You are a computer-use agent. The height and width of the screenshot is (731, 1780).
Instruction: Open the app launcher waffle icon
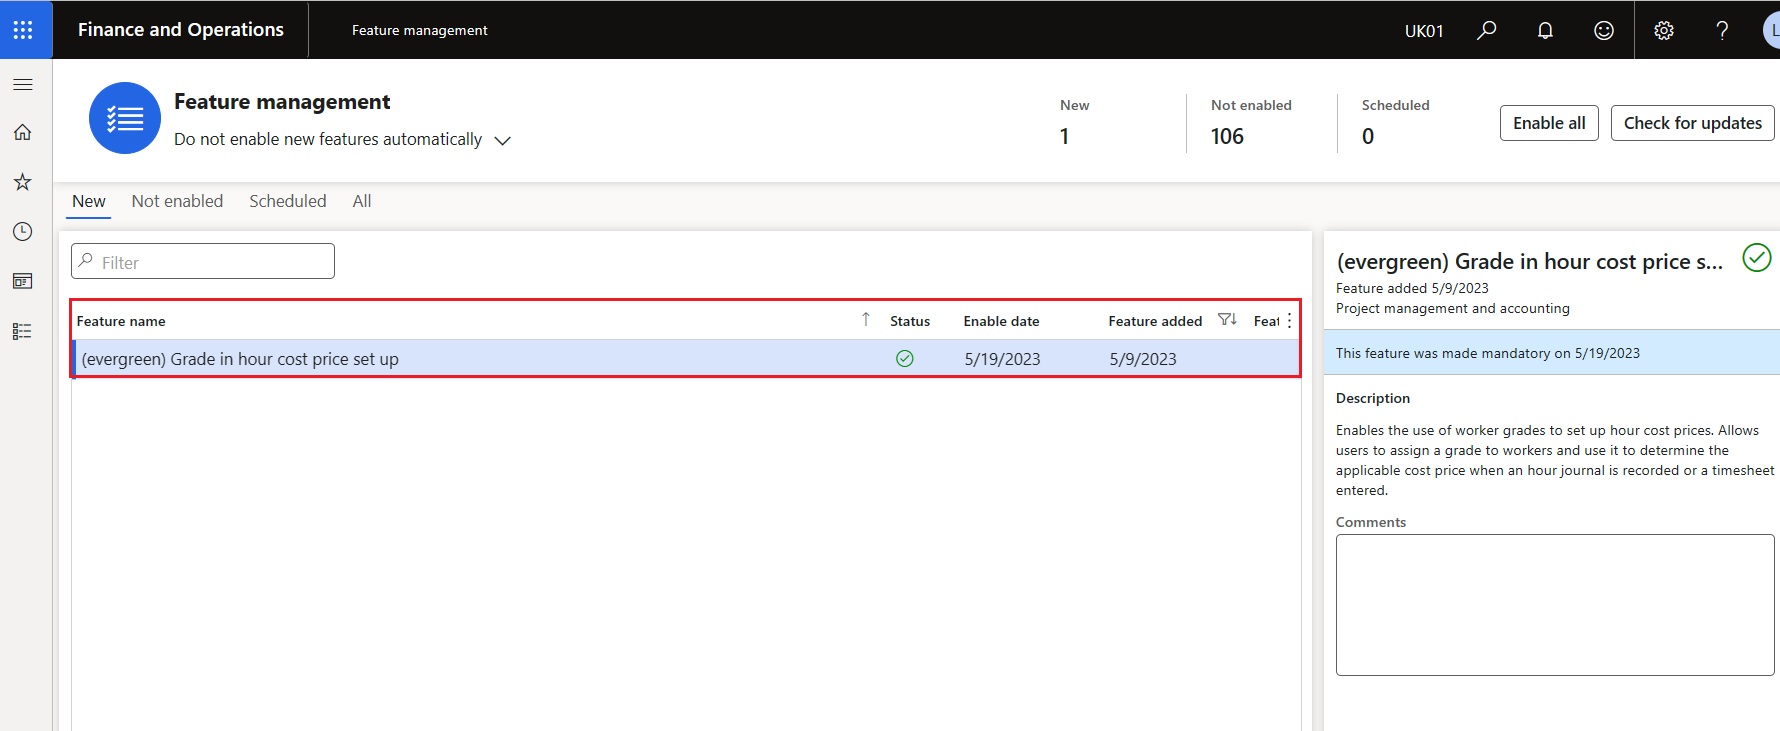tap(23, 30)
